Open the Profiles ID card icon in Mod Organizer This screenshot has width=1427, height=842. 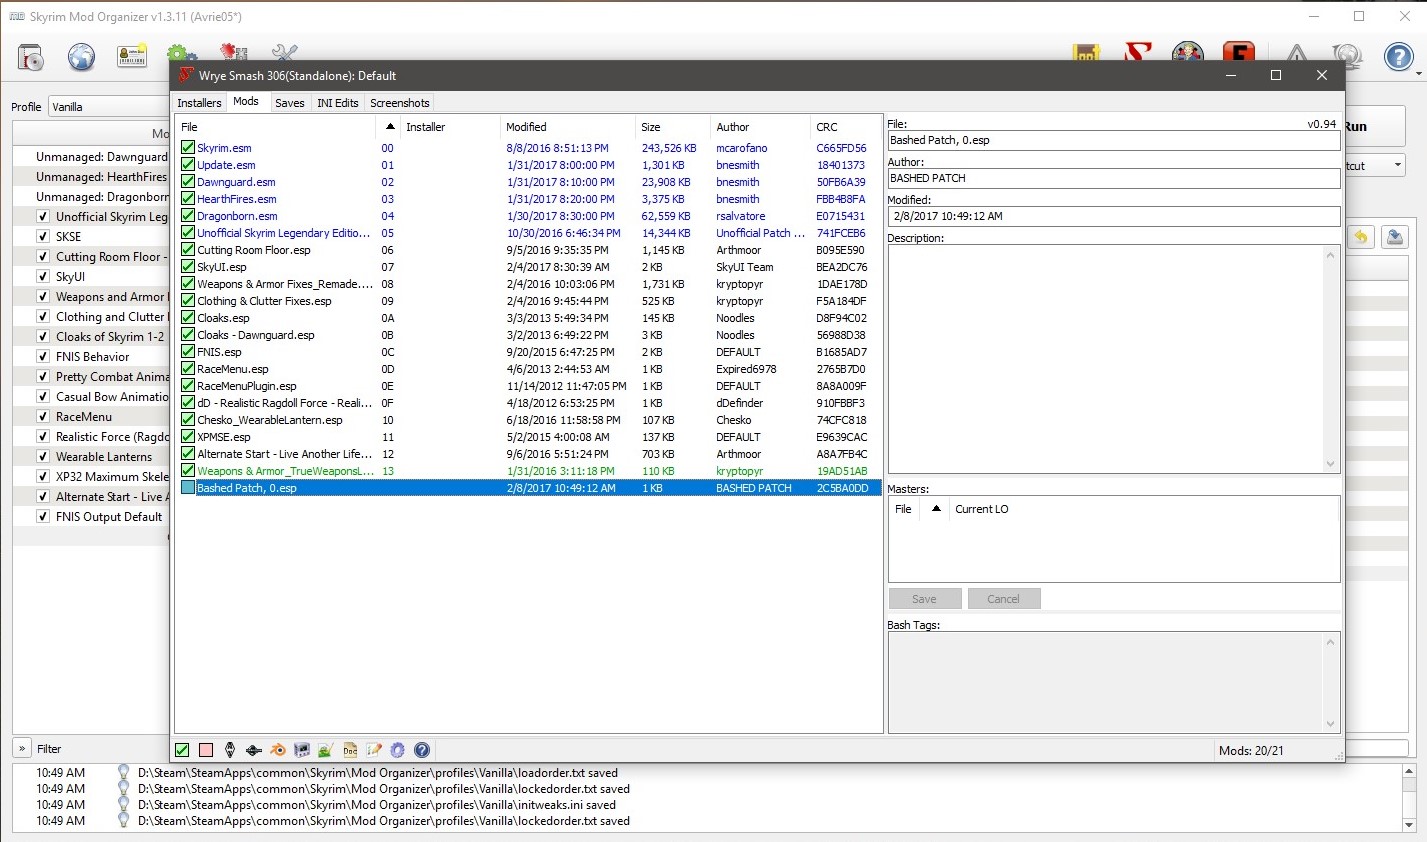tap(132, 57)
